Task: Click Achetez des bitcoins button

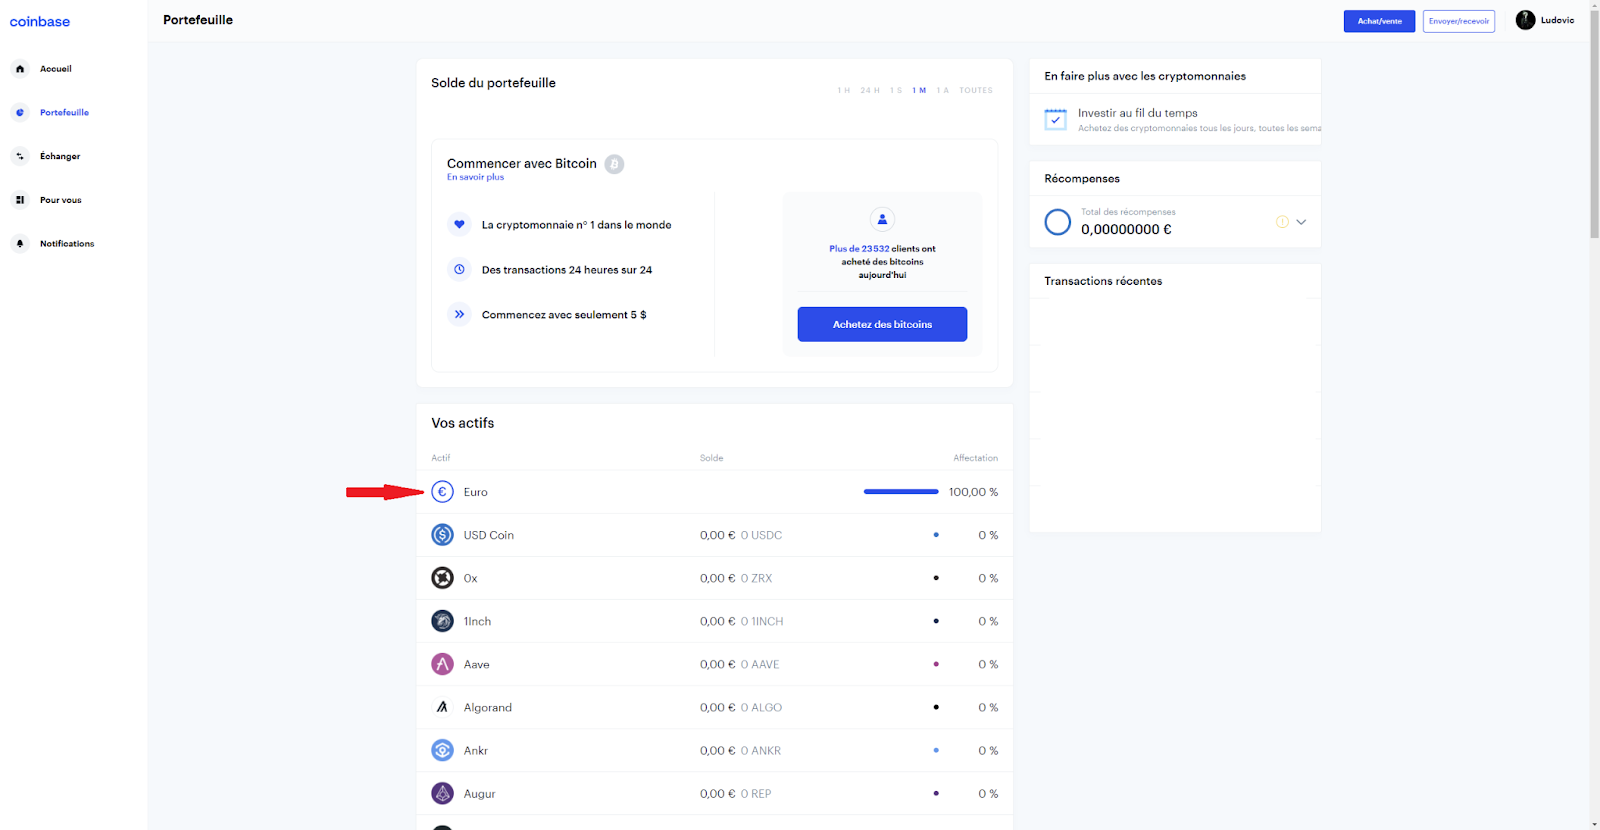Action: [882, 324]
